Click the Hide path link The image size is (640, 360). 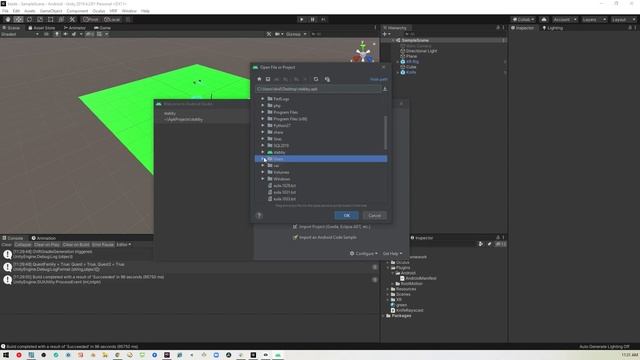pos(378,79)
